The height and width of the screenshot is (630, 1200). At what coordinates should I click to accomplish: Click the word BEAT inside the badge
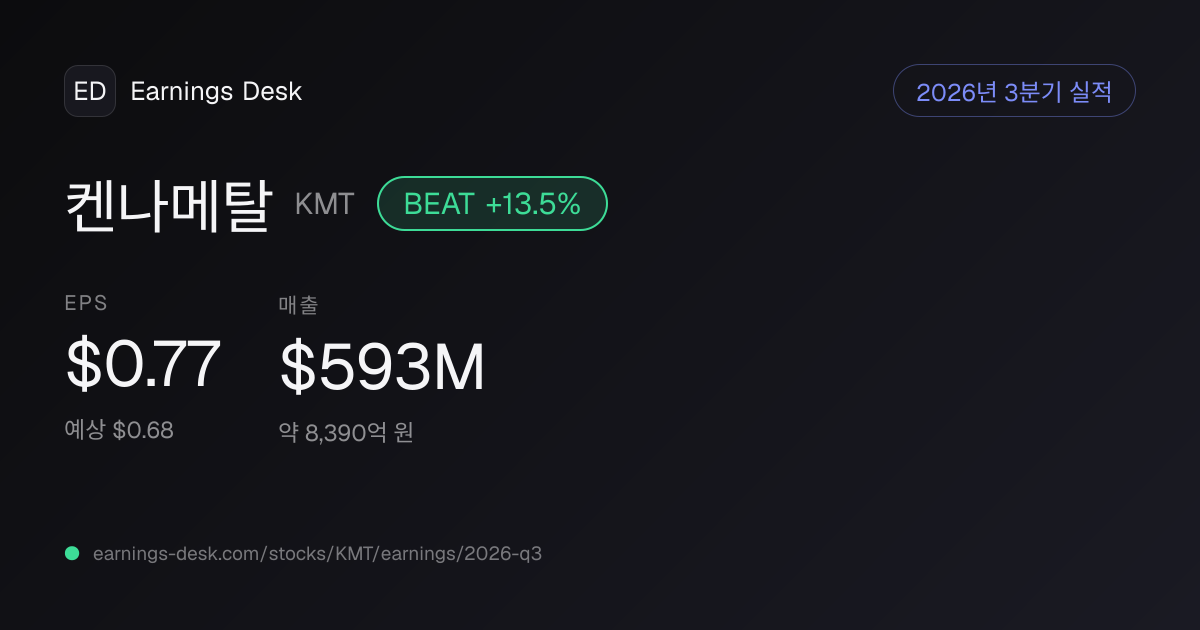pos(439,204)
